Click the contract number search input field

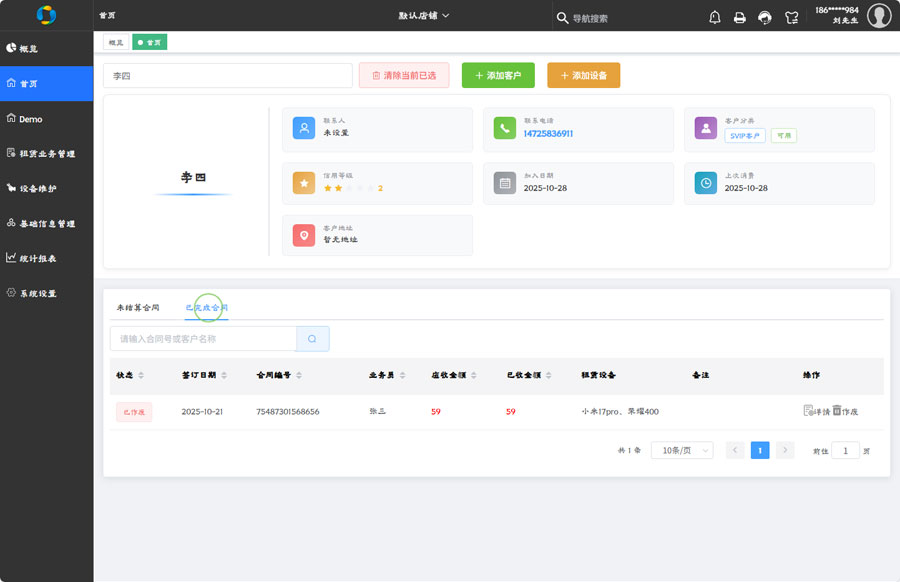[203, 339]
